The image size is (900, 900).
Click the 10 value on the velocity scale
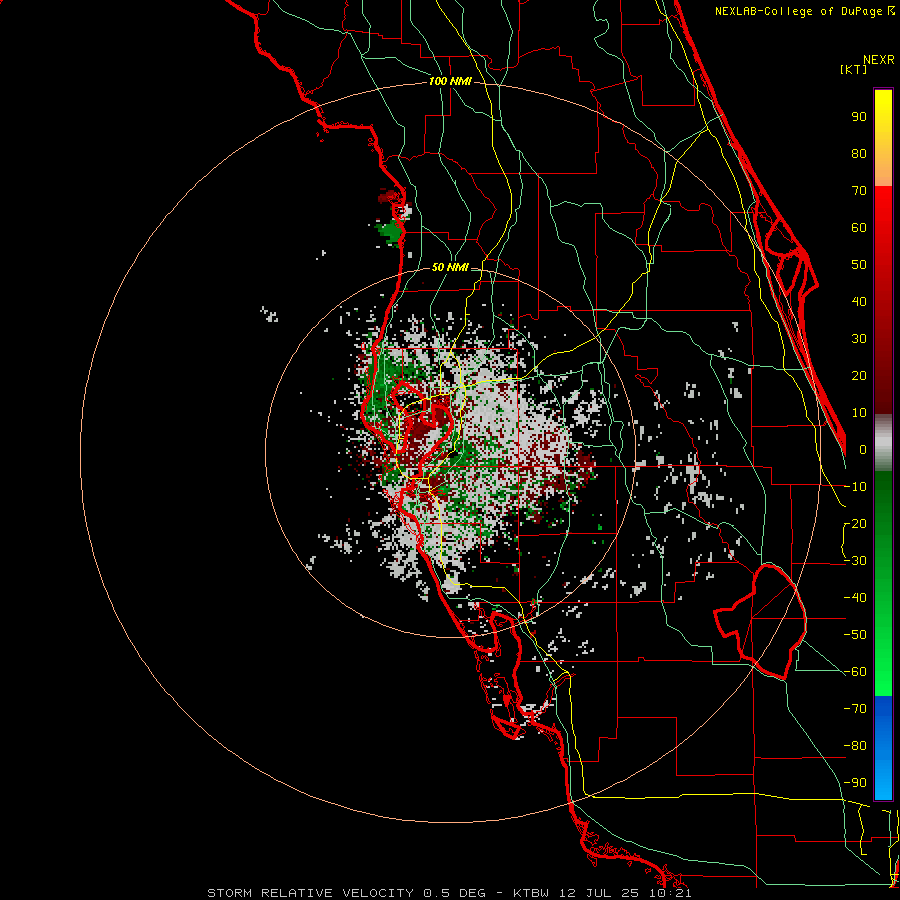(x=859, y=413)
